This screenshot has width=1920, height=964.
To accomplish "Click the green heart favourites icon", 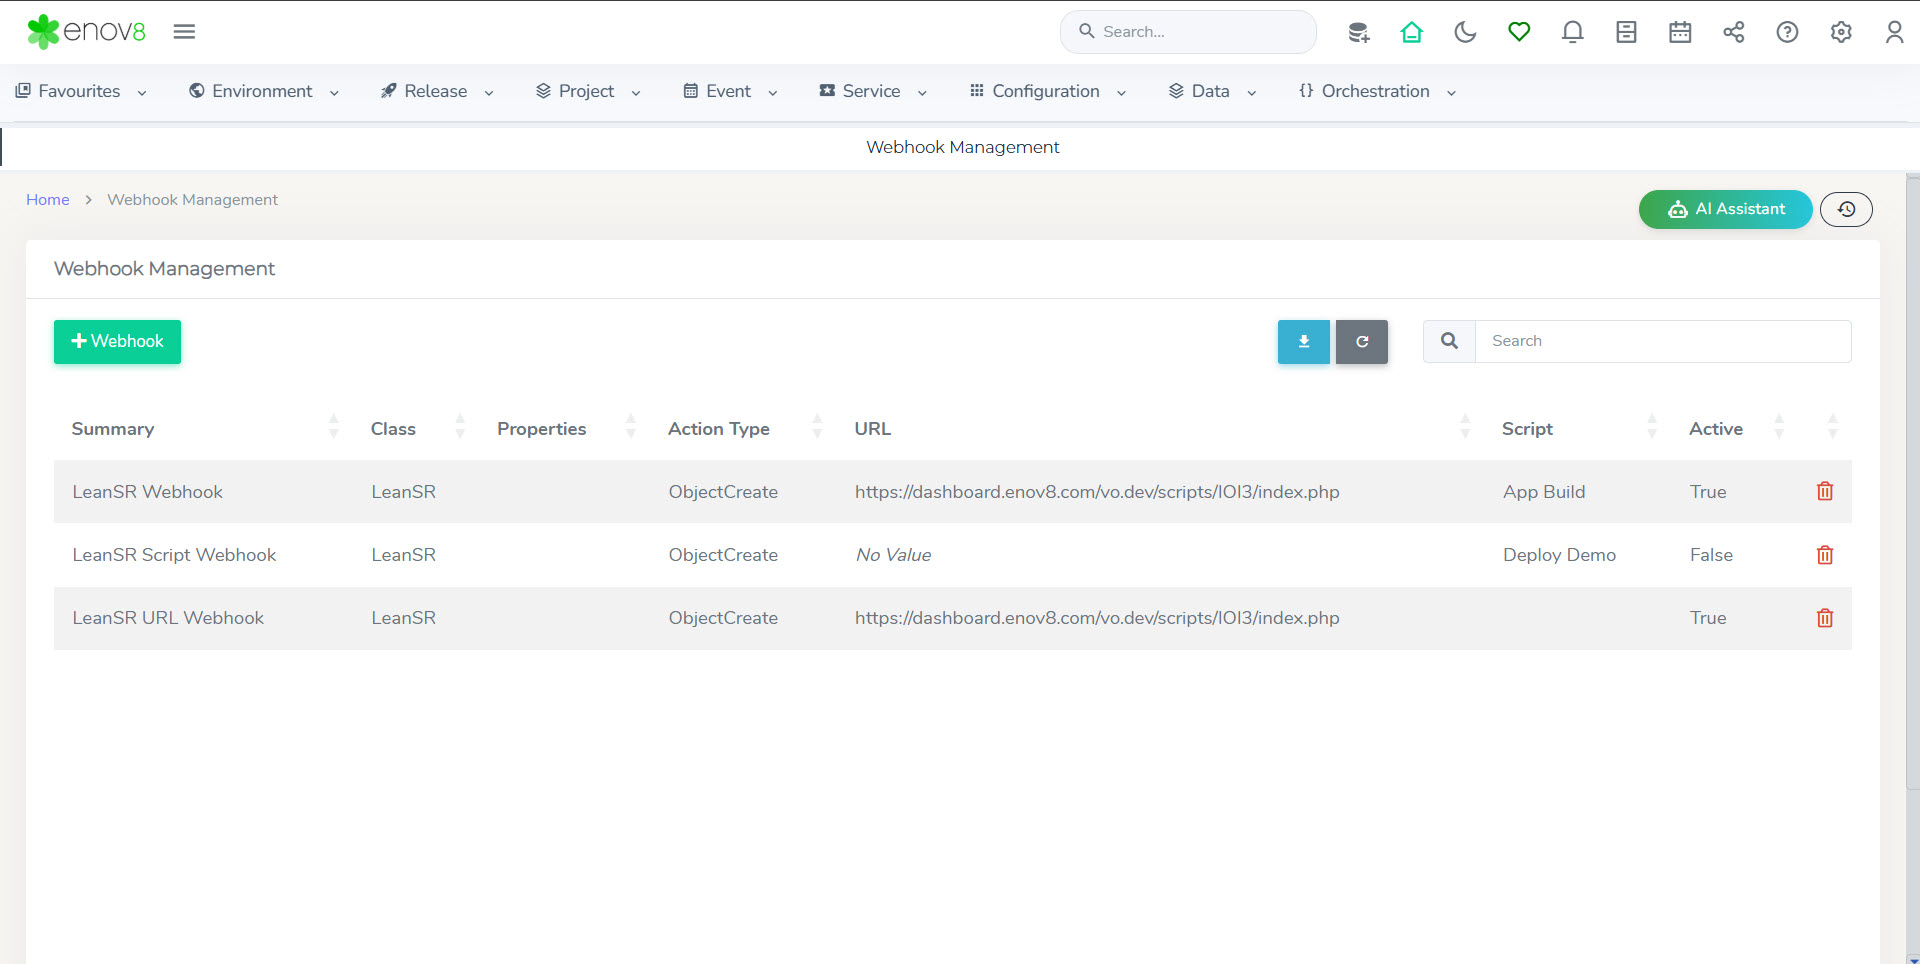I will [x=1519, y=32].
